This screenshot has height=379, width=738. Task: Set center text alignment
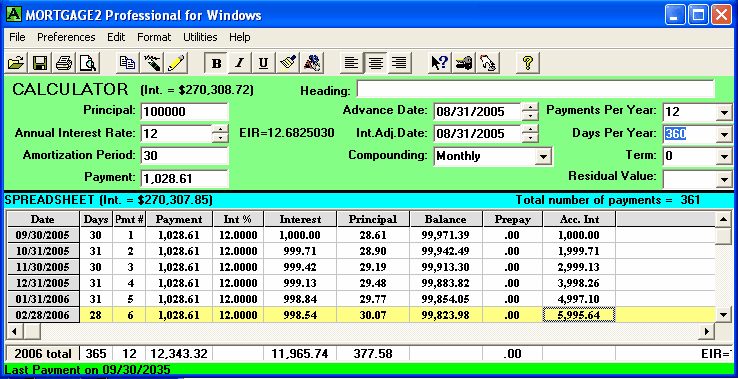pos(376,63)
